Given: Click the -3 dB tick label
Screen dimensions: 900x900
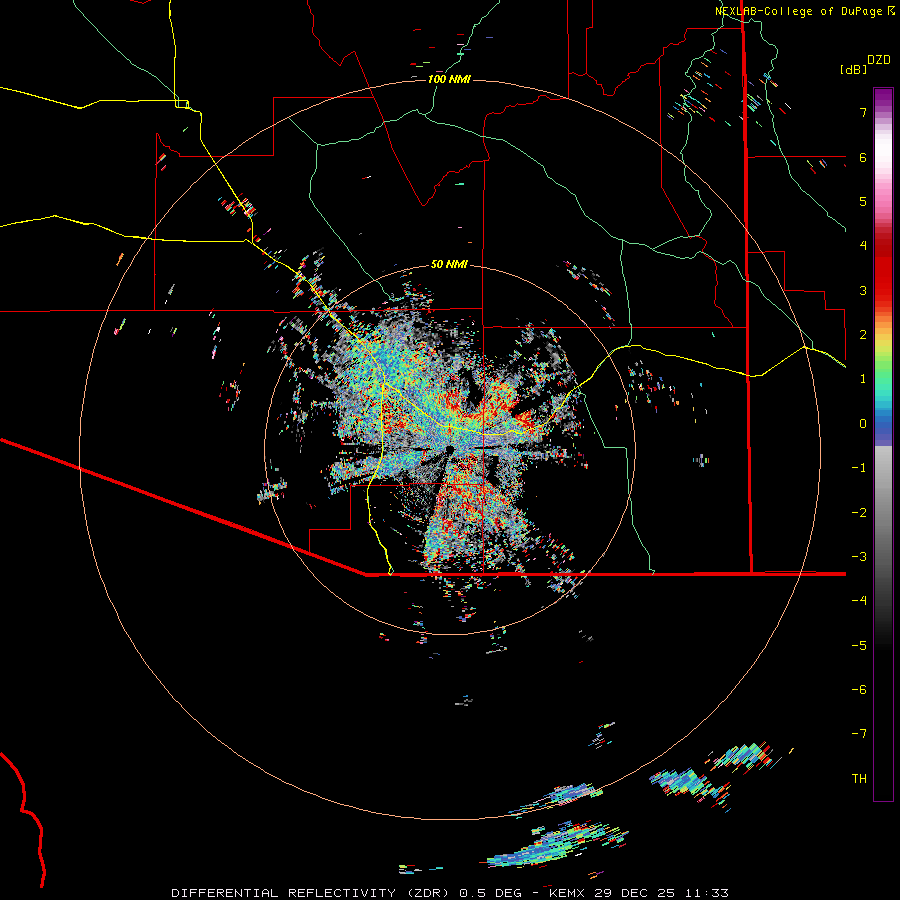Looking at the screenshot, I should tap(859, 557).
